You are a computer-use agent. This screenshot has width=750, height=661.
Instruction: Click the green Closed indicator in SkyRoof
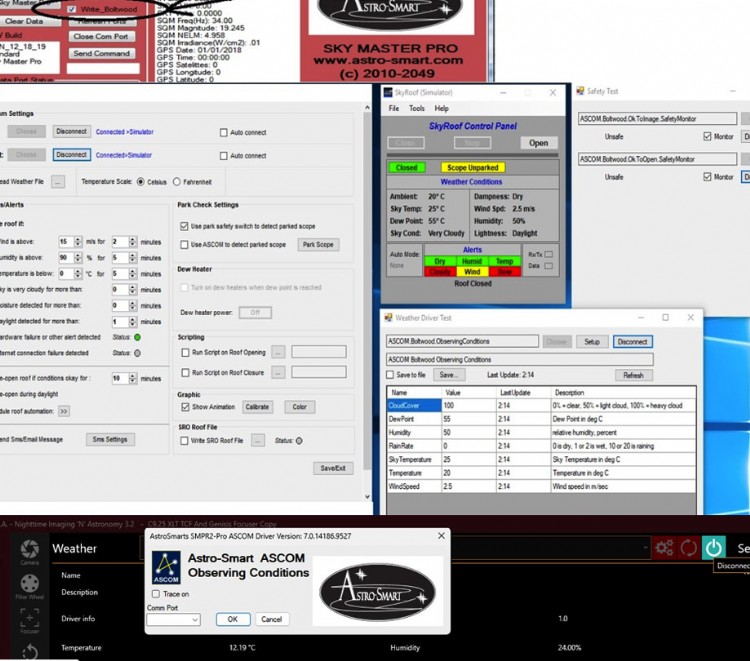tap(407, 167)
